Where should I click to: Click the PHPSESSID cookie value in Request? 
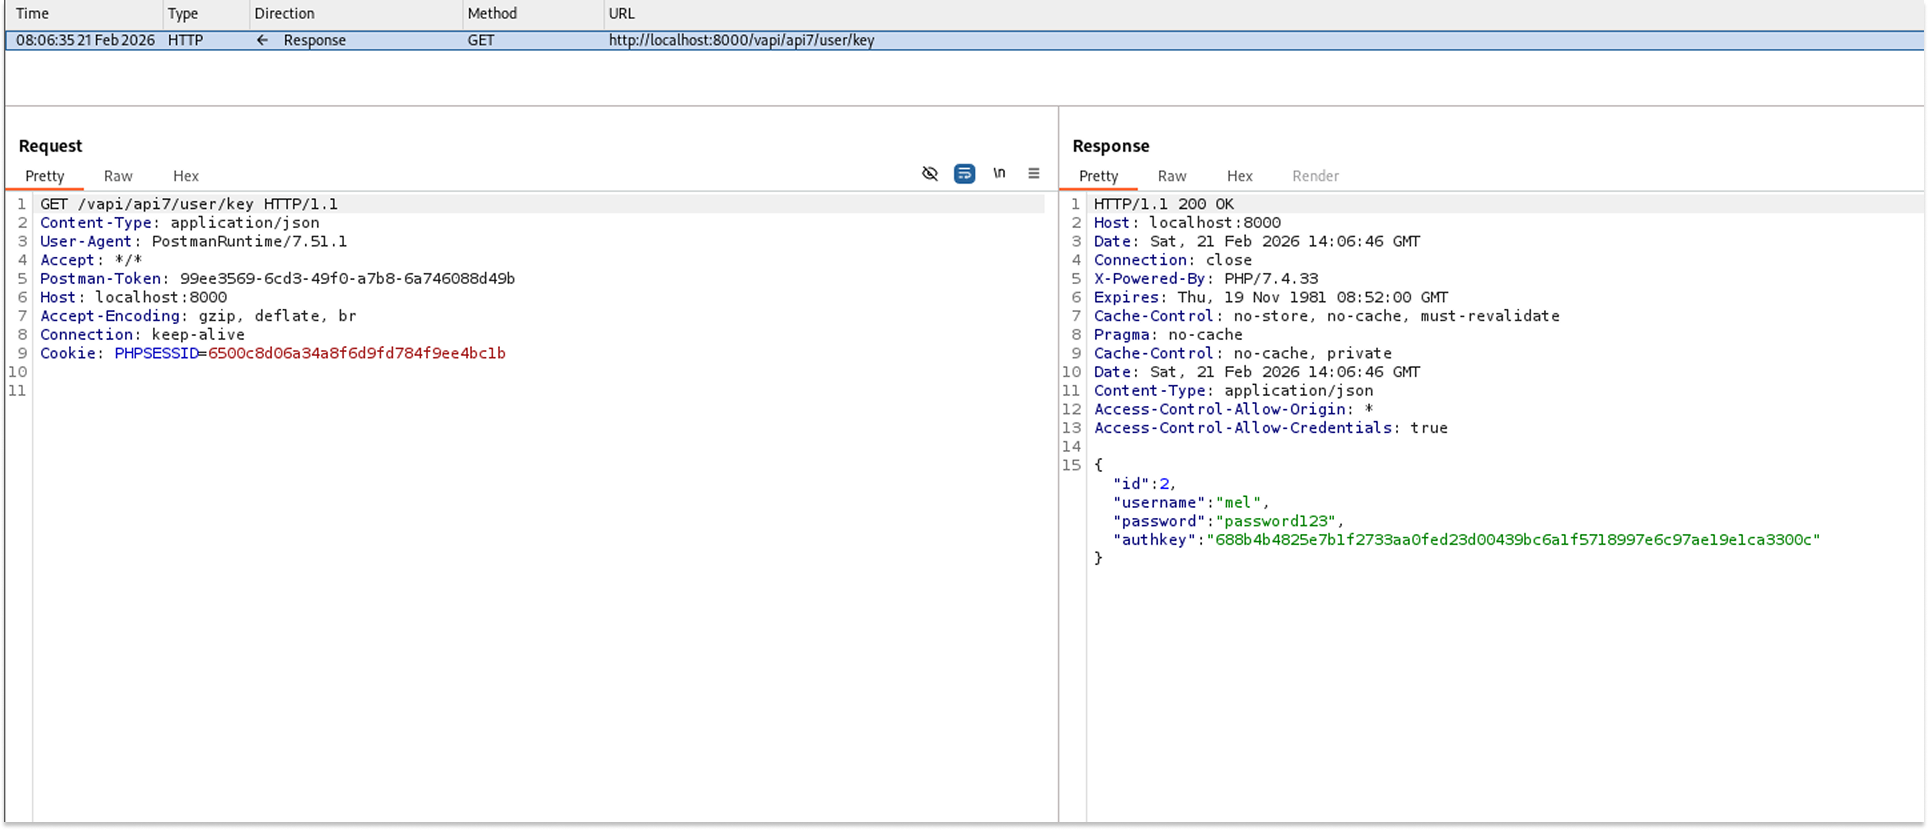(x=357, y=354)
